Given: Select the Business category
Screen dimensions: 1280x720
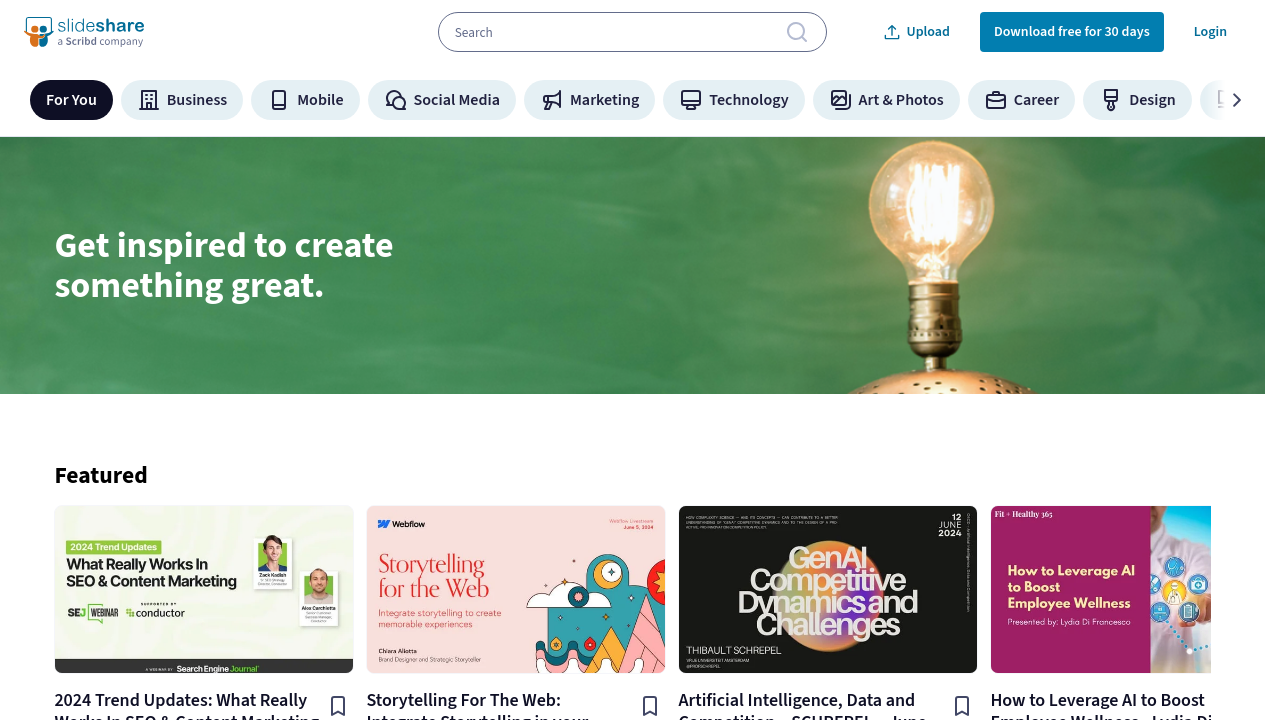Looking at the screenshot, I should click(x=182, y=100).
